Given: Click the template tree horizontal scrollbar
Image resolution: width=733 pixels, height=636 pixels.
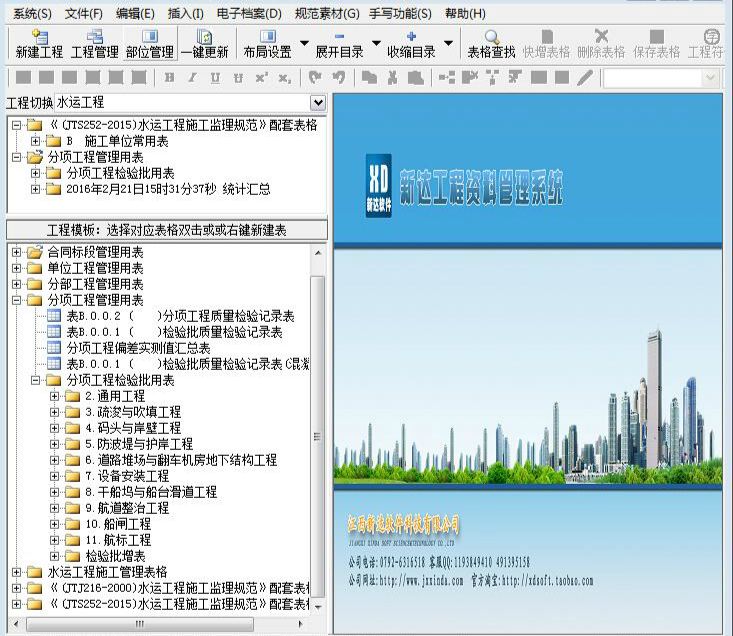Looking at the screenshot, I should (150, 624).
